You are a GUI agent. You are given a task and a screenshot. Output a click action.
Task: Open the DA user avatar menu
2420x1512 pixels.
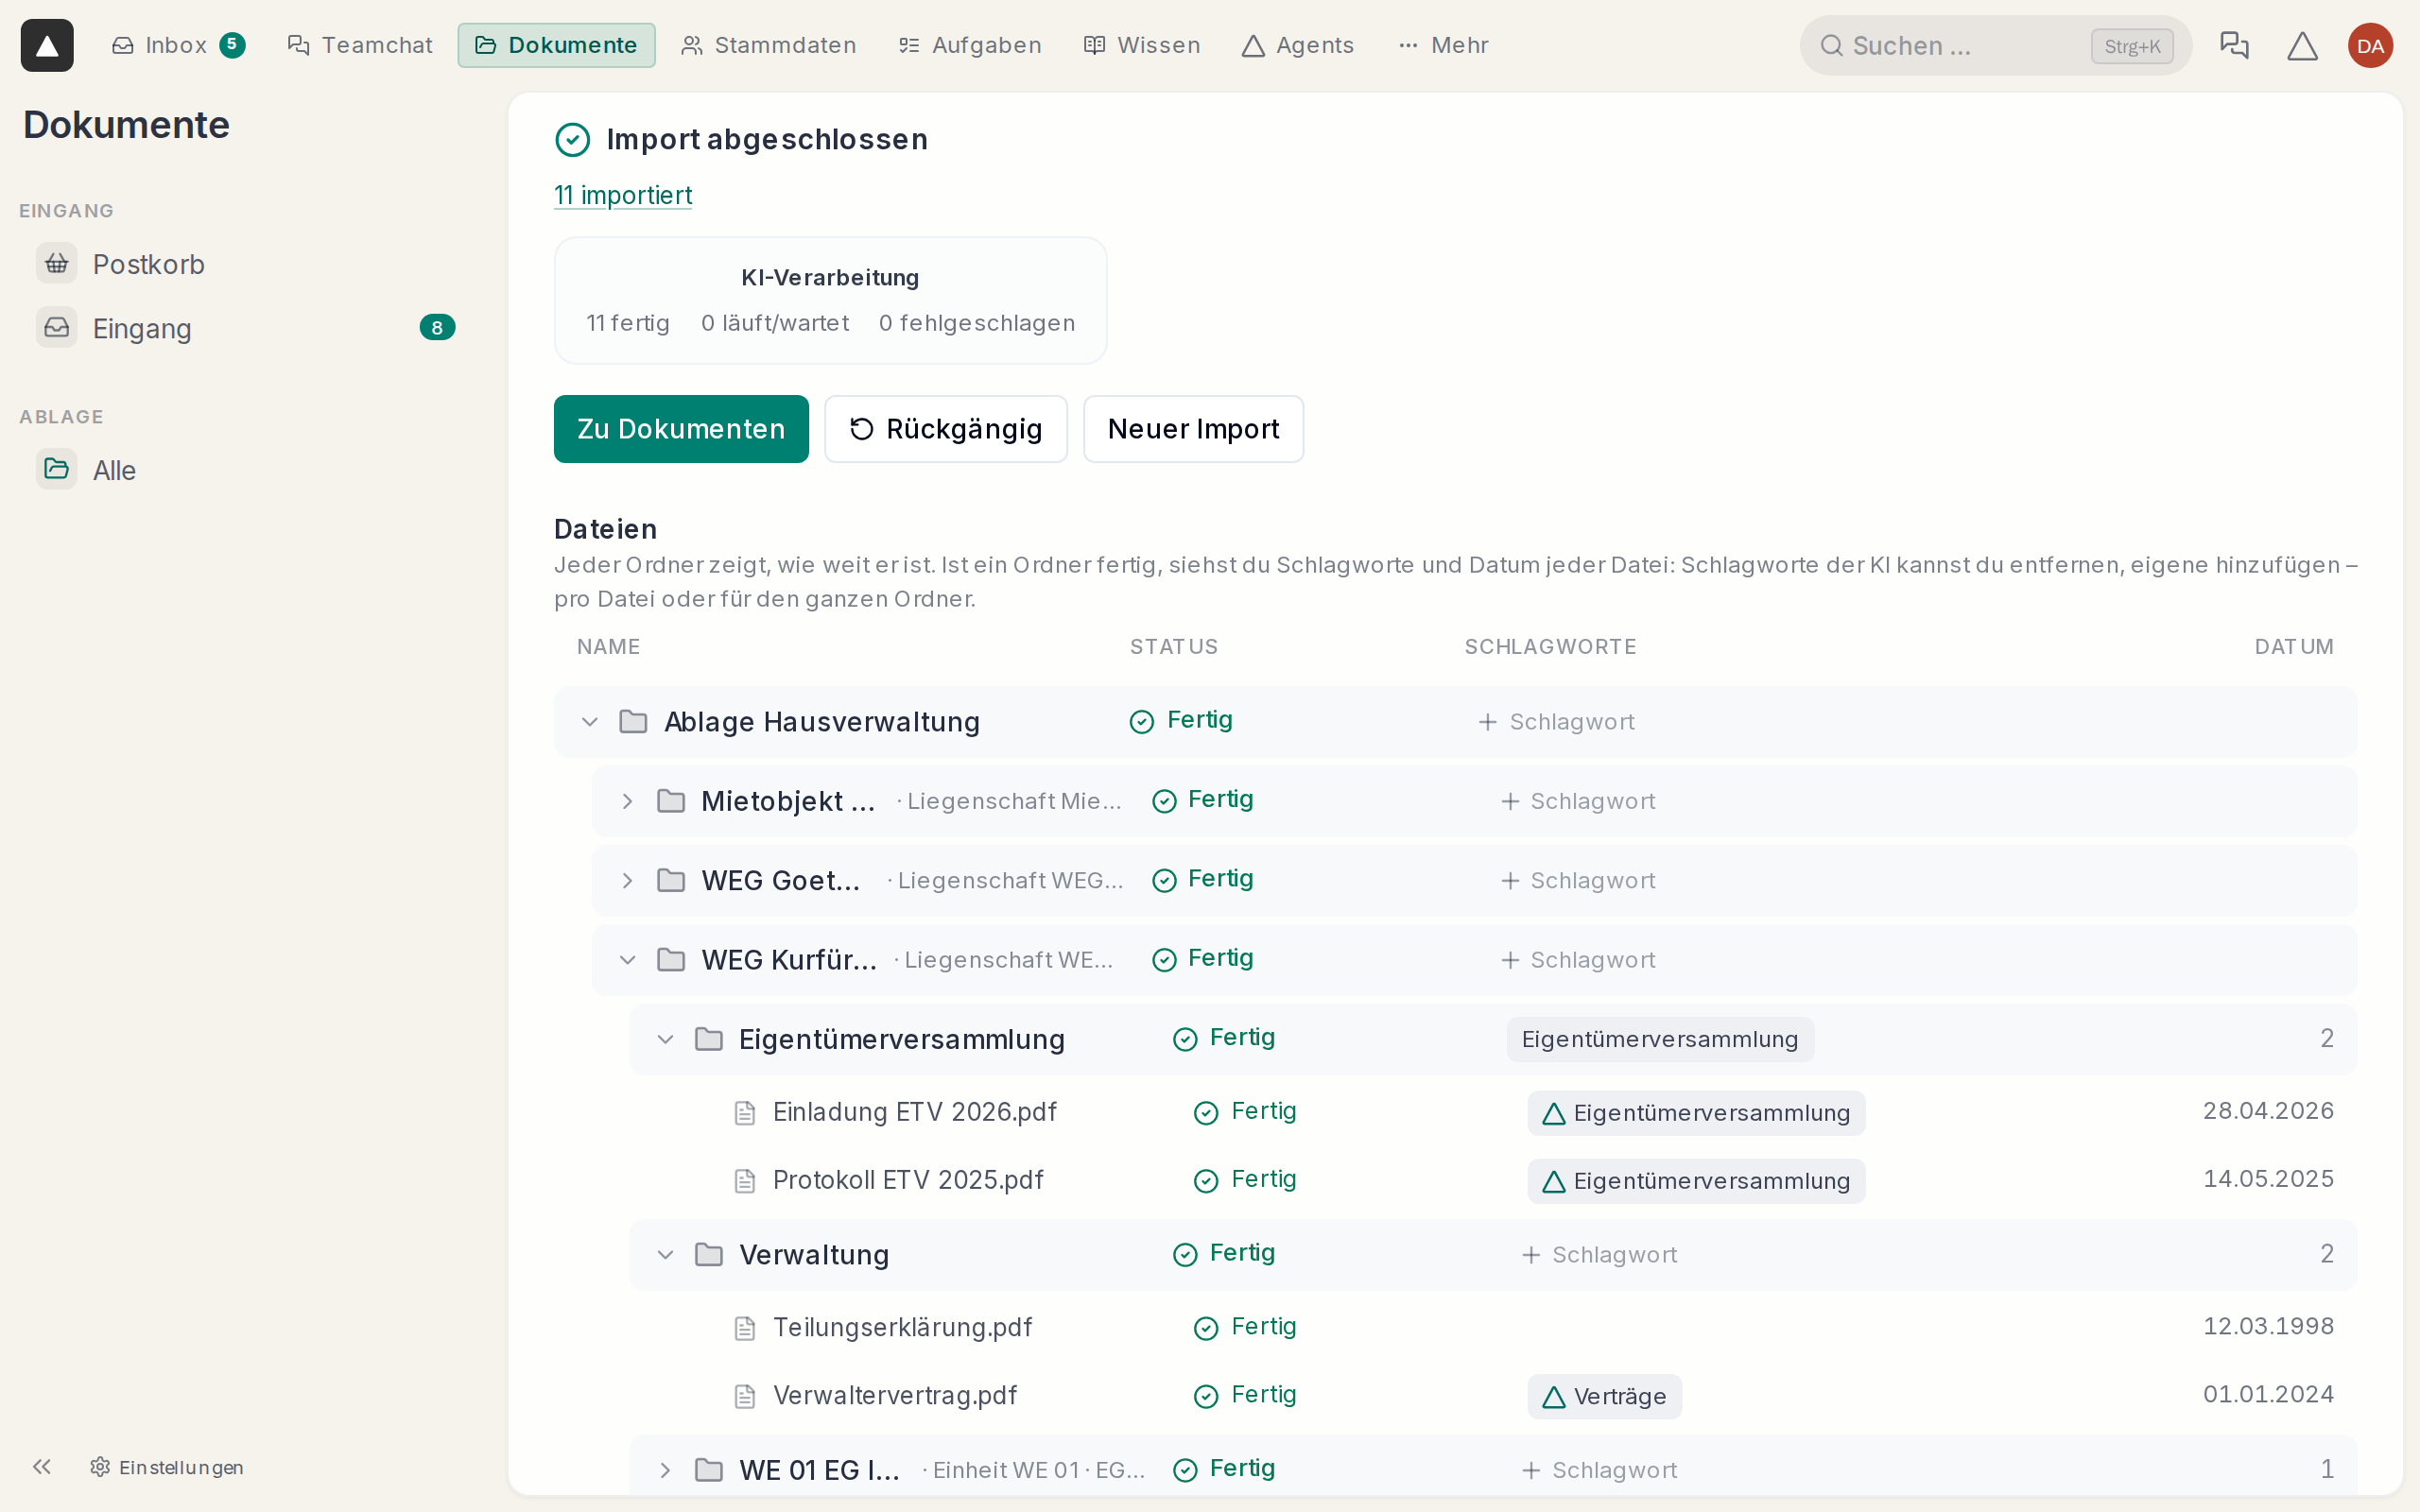point(2370,45)
